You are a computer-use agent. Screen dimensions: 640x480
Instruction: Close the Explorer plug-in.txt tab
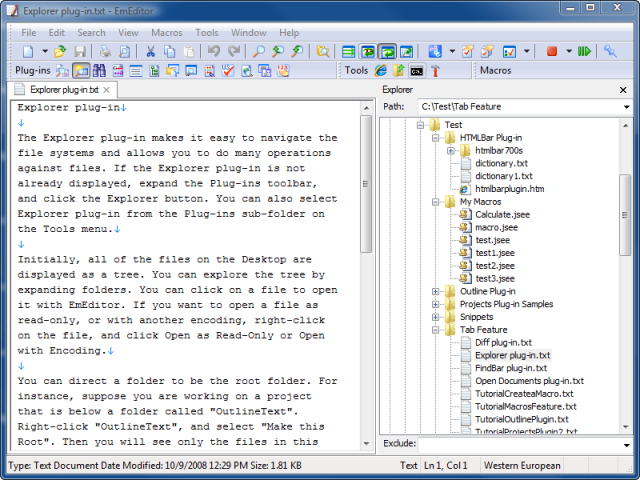107,90
